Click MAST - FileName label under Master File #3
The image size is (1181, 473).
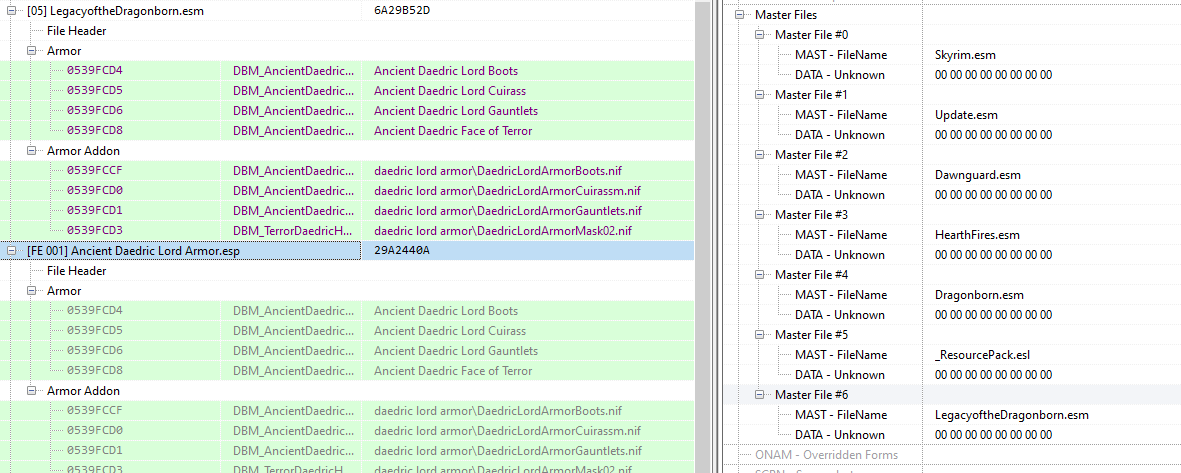(x=841, y=235)
